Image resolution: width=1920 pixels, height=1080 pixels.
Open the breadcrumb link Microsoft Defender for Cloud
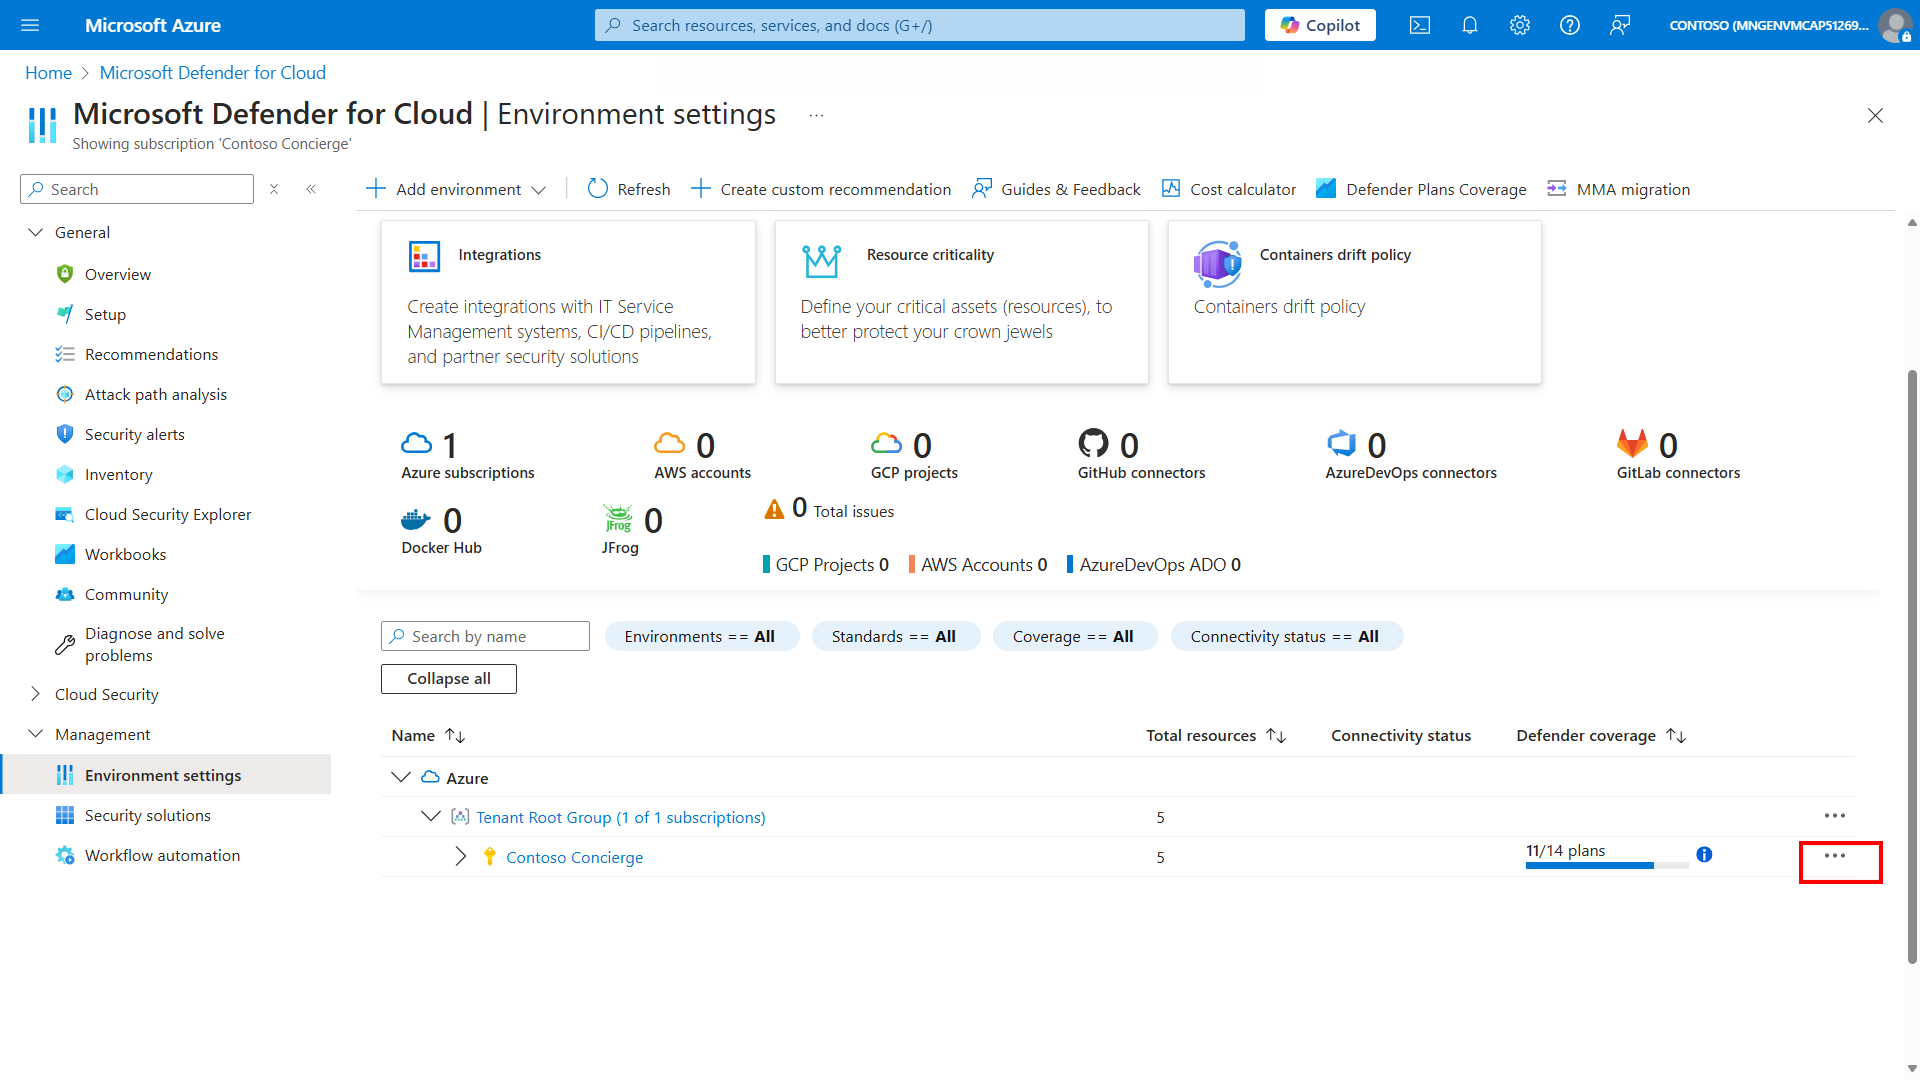212,72
